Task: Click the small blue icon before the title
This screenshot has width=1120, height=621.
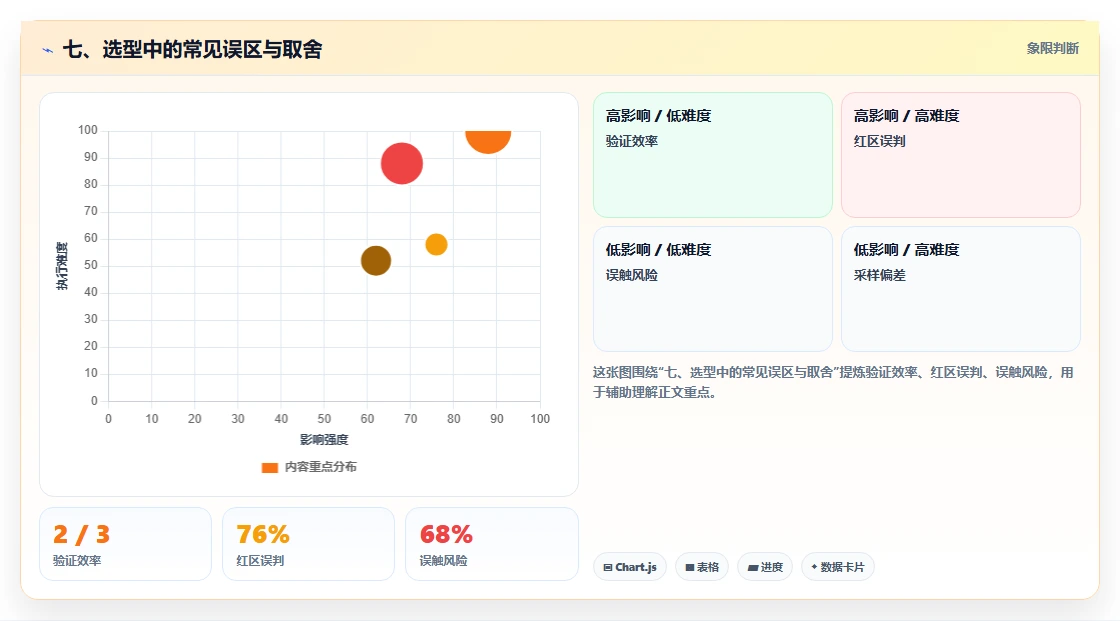Action: tap(48, 50)
